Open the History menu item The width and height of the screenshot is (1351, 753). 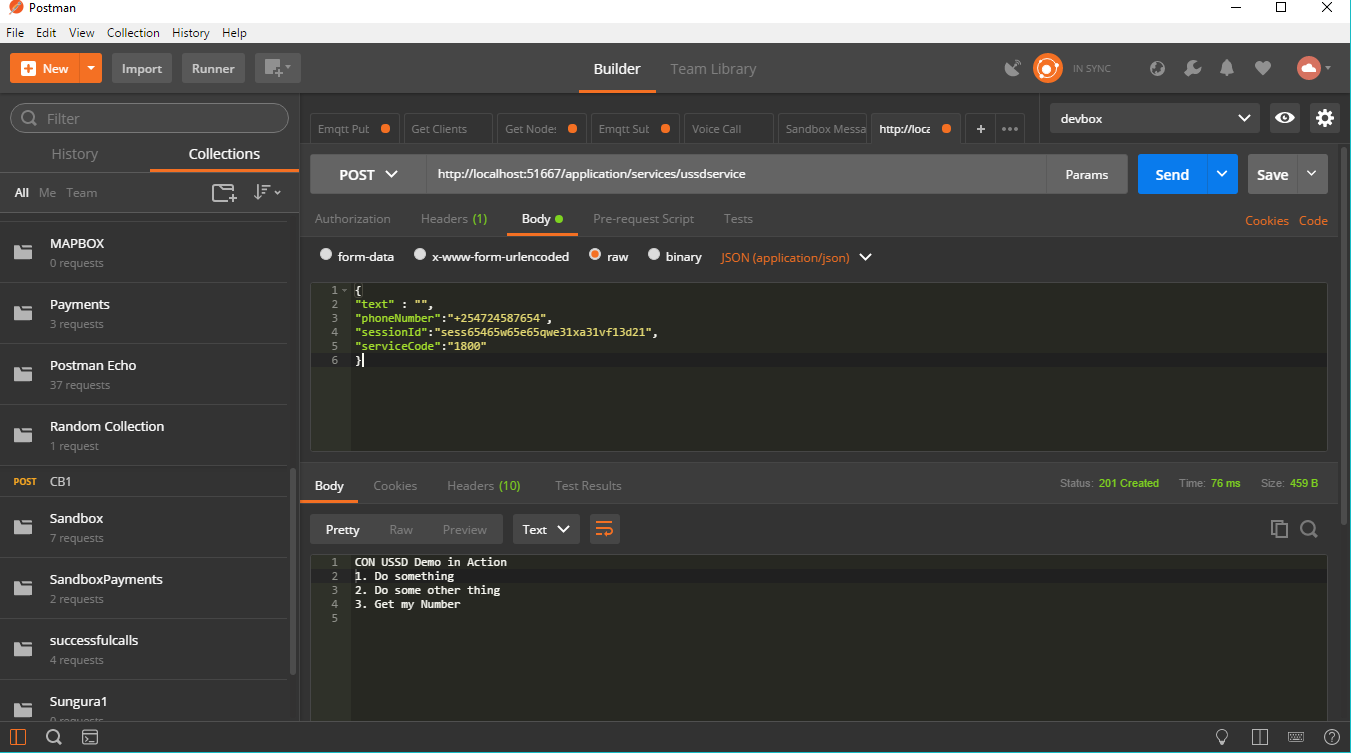click(x=190, y=33)
